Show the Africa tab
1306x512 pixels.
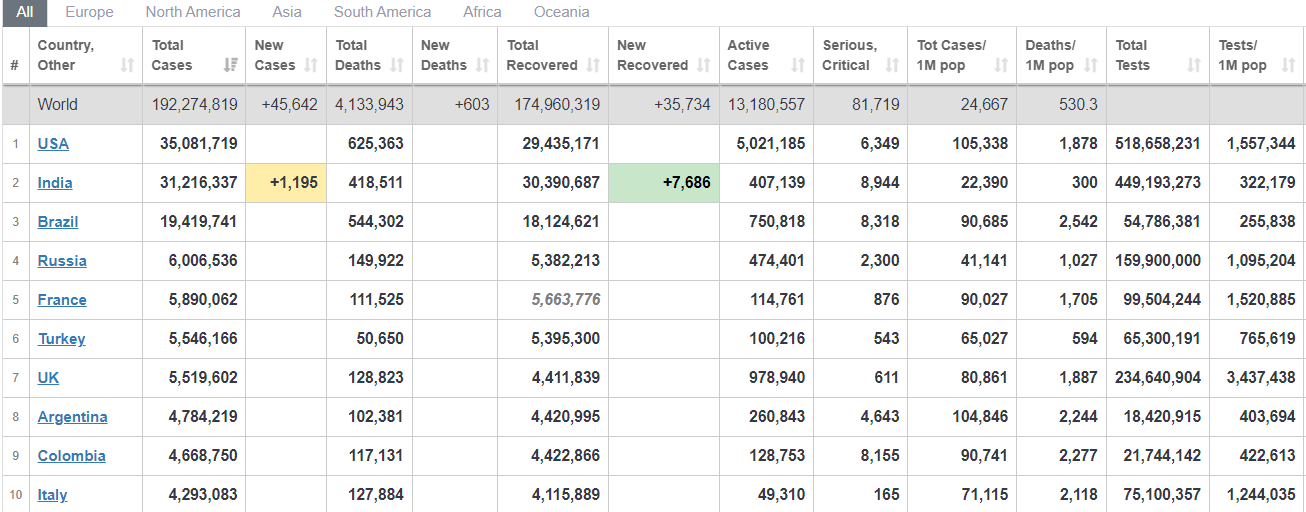point(483,12)
